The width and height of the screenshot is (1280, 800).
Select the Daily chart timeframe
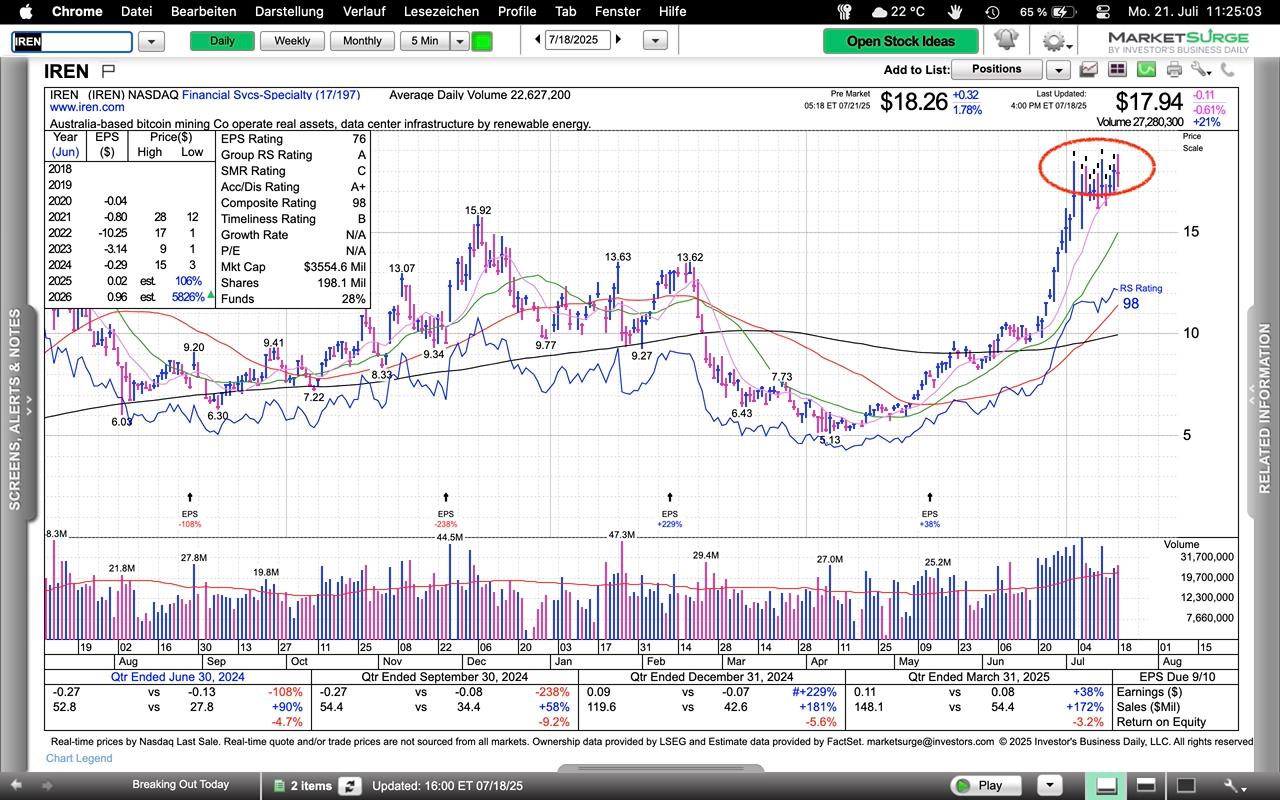click(x=222, y=41)
